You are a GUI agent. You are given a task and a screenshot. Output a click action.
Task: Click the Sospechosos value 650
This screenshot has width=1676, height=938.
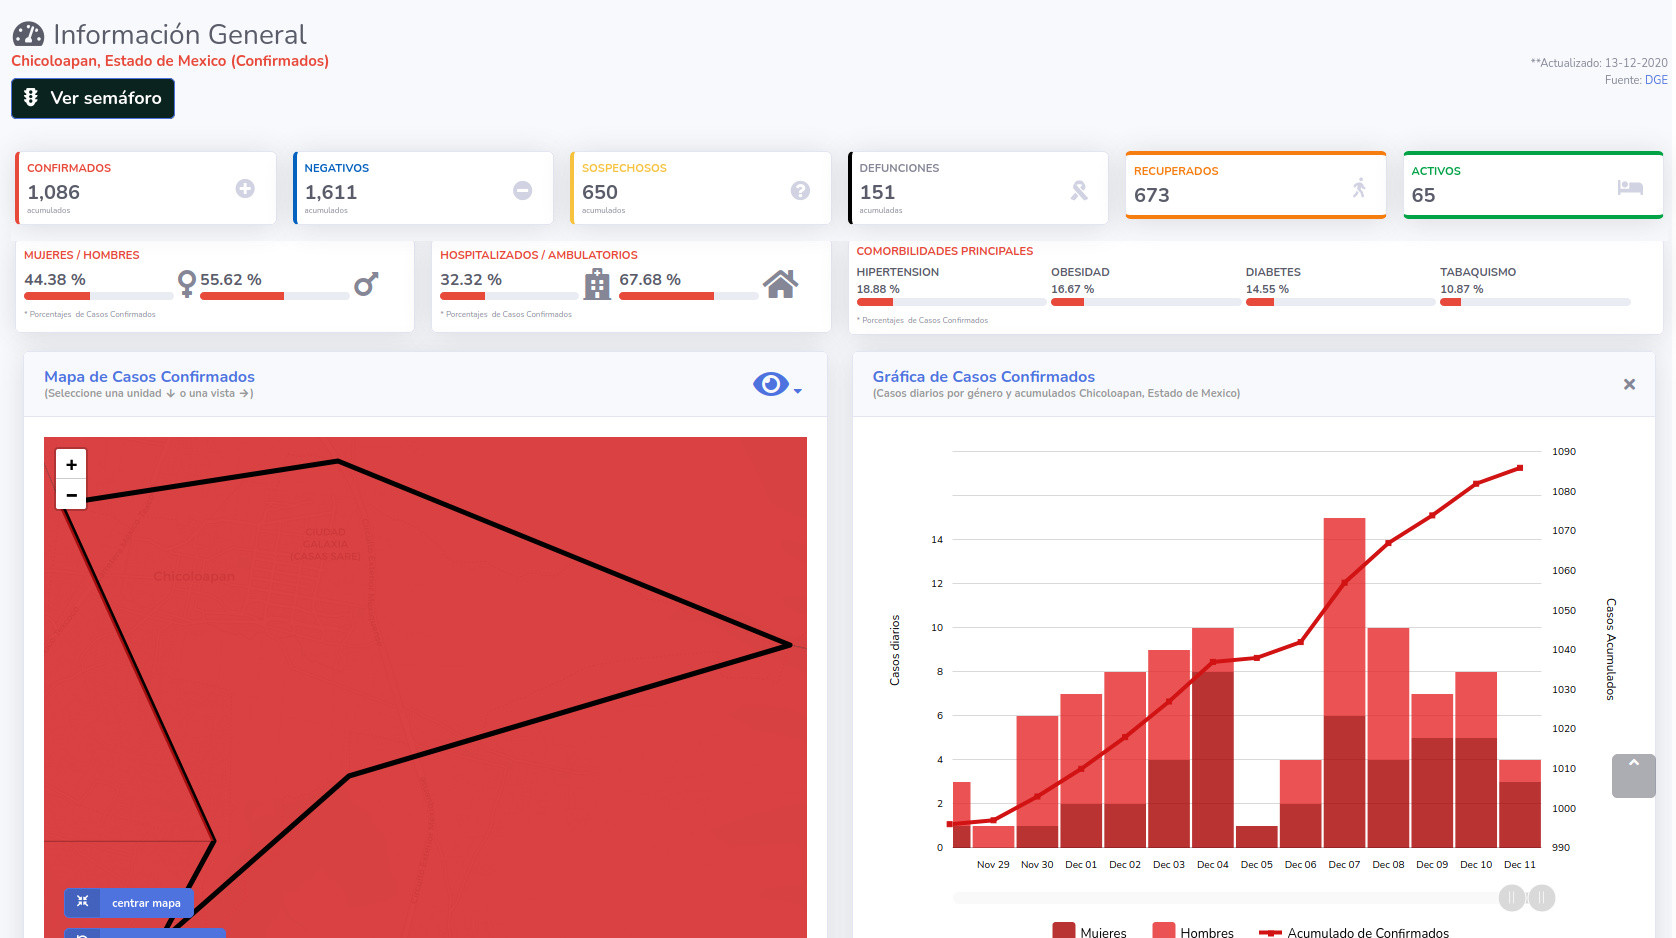coord(600,192)
